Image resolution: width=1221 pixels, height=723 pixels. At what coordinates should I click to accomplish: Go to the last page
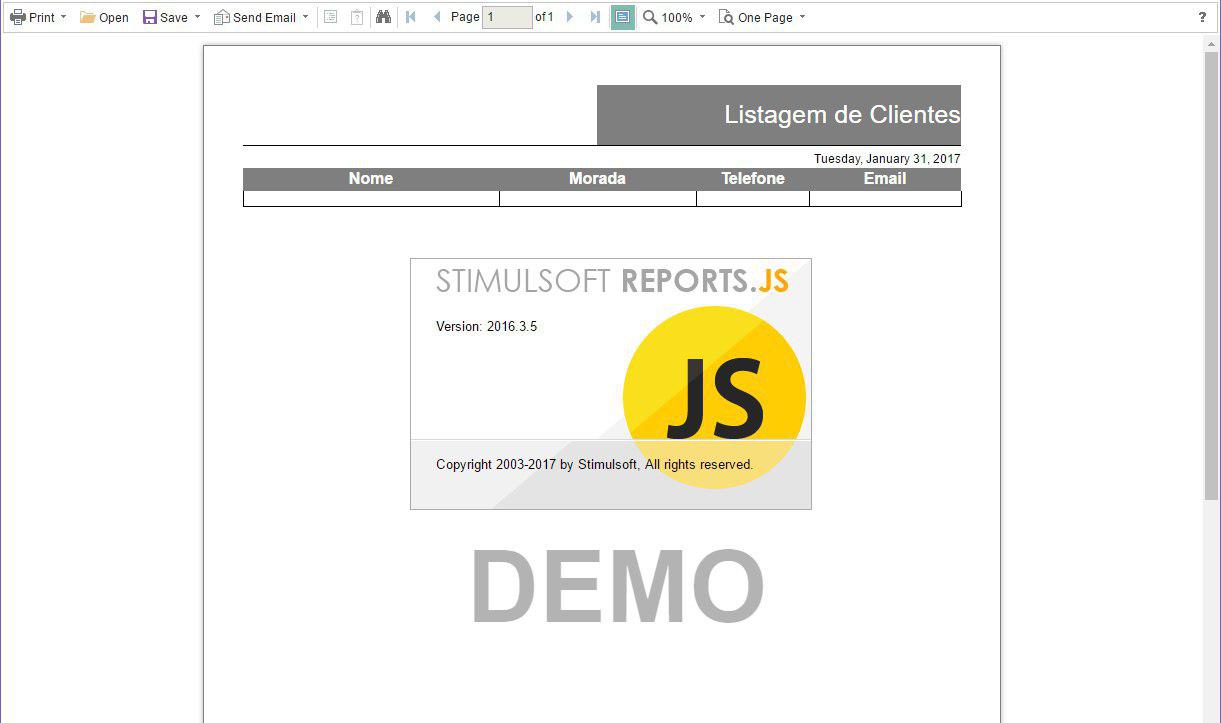click(x=596, y=17)
